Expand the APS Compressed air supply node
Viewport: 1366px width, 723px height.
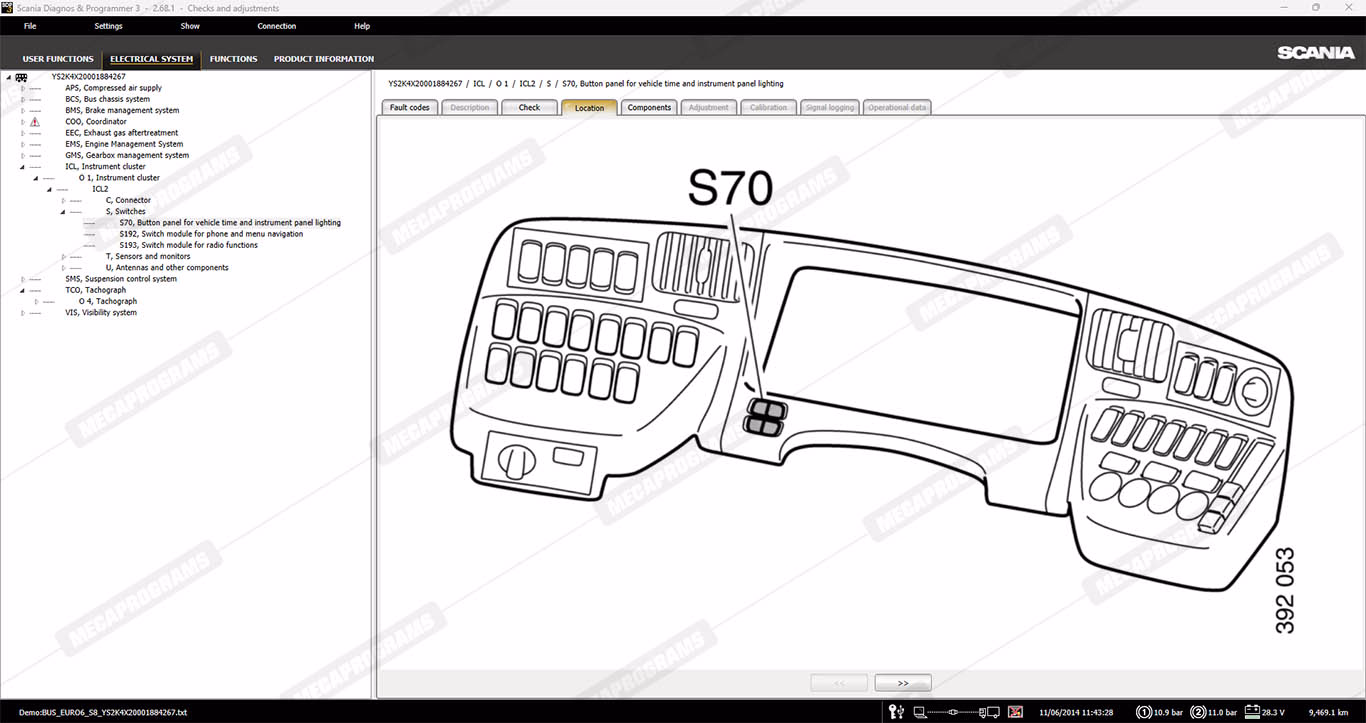[x=23, y=88]
